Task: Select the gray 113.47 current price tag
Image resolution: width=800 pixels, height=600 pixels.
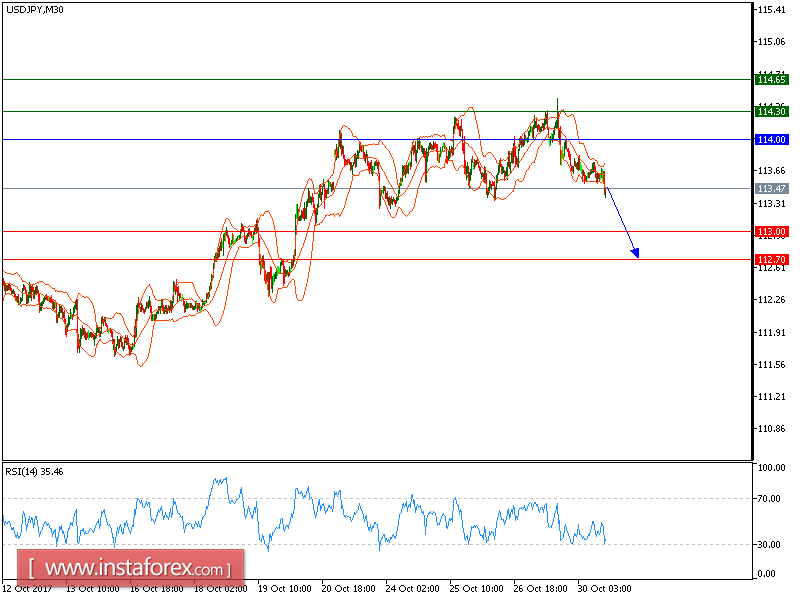Action: (x=770, y=187)
